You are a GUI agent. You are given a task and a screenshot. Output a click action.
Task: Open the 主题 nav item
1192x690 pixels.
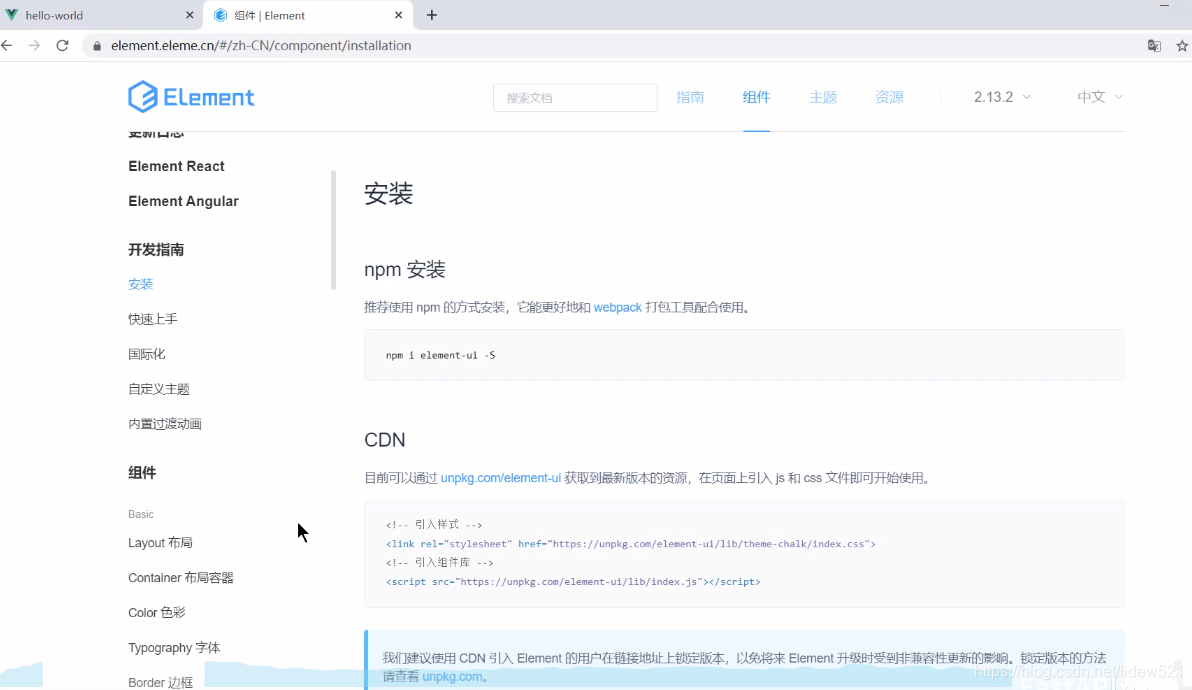click(x=823, y=97)
